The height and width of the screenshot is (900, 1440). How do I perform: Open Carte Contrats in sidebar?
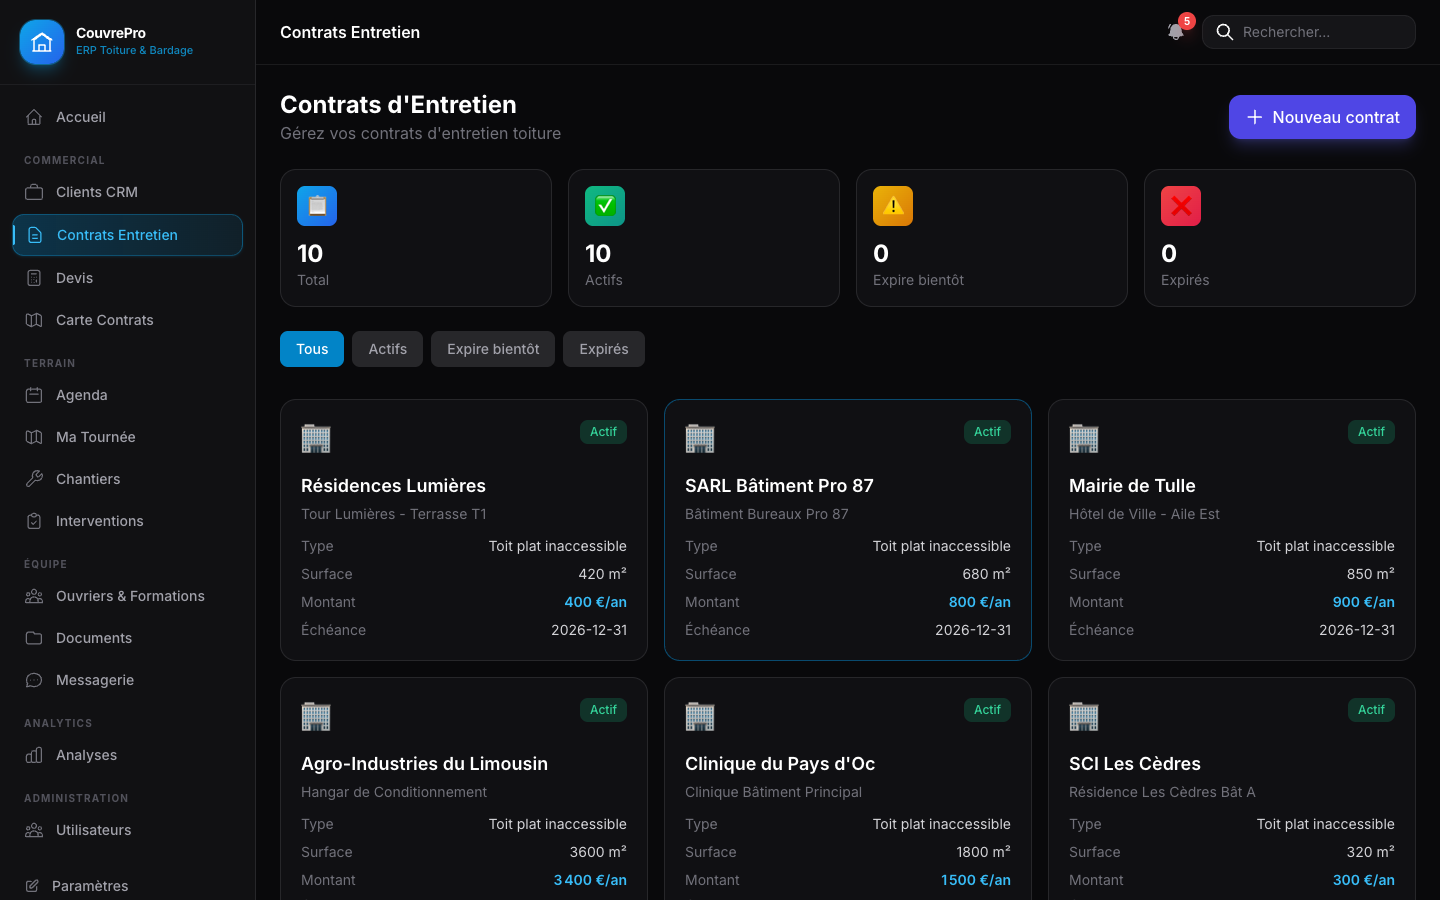127,320
